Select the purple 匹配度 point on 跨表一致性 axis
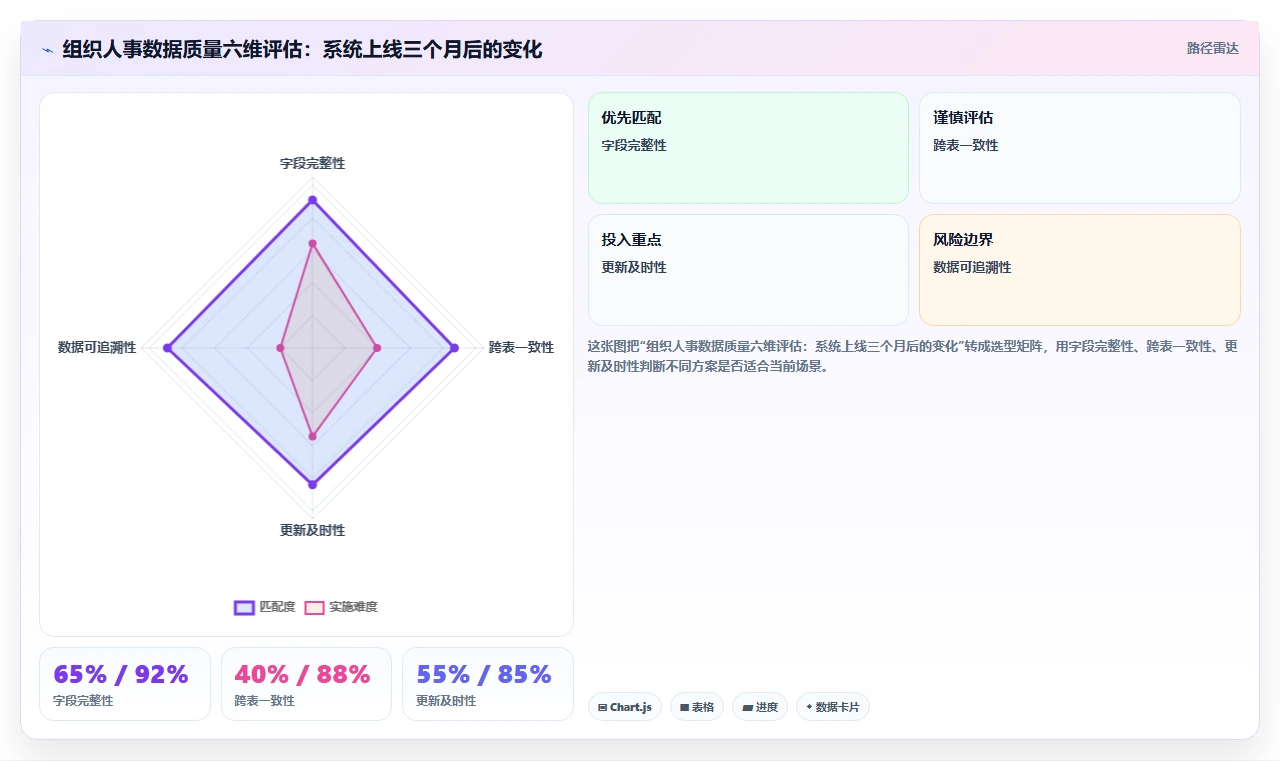1280x761 pixels. tap(454, 348)
